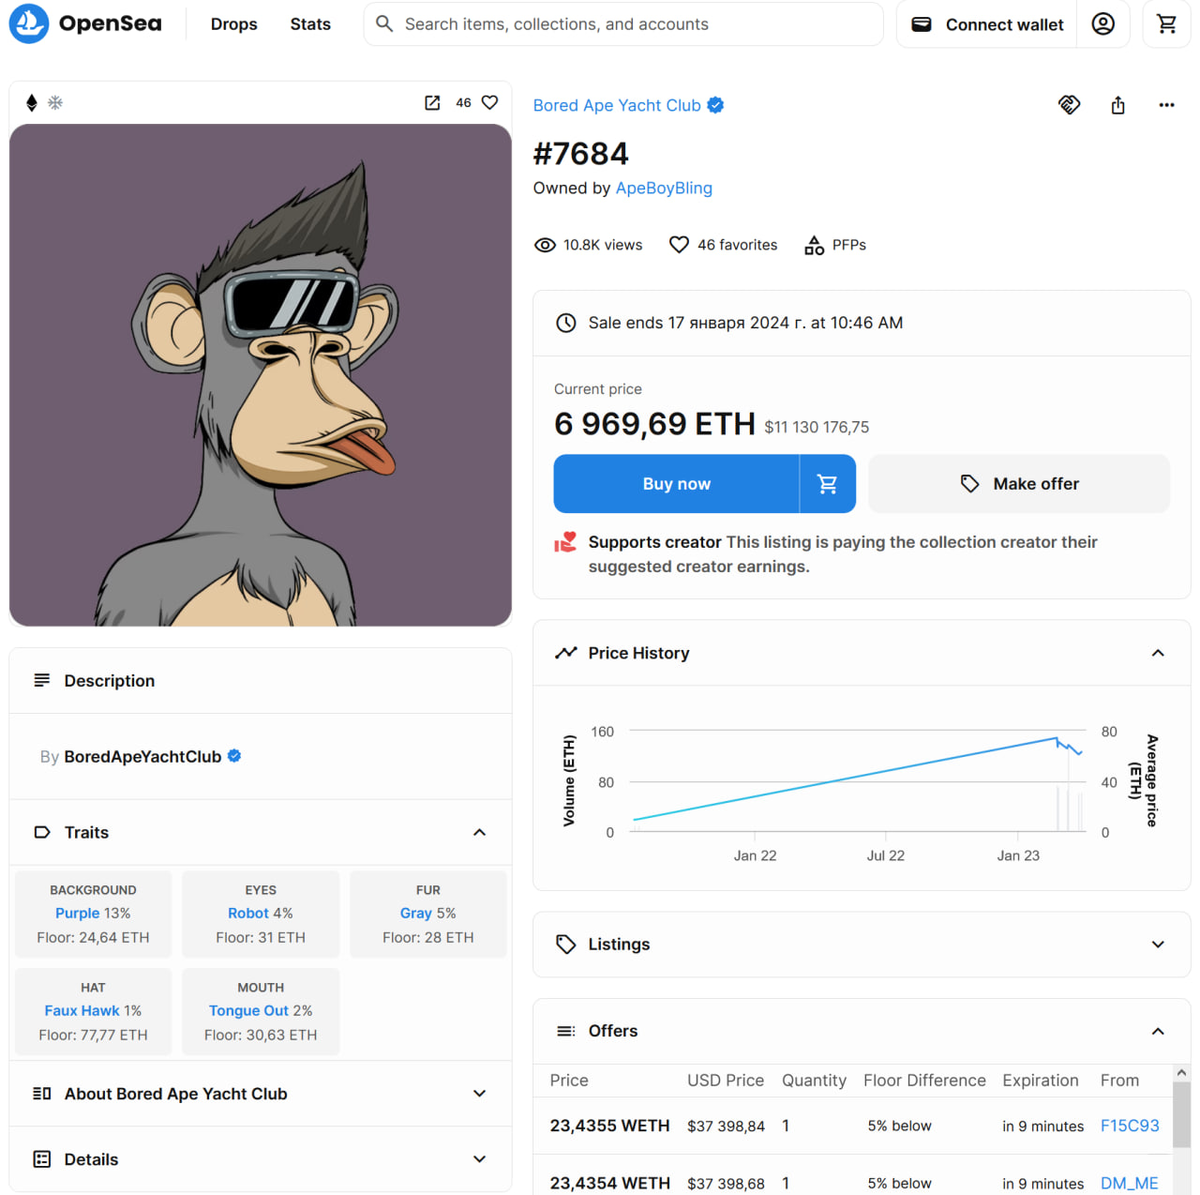This screenshot has width=1200, height=1195.
Task: Open the Drops menu
Action: click(234, 24)
